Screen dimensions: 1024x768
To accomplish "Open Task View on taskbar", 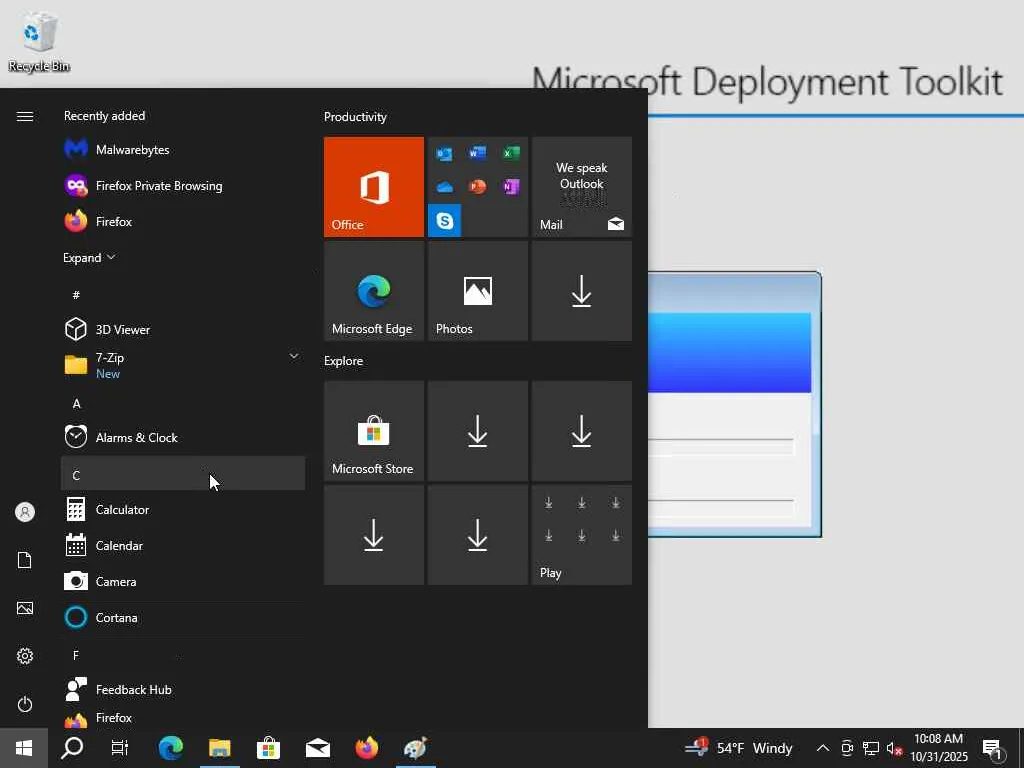I will click(120, 748).
